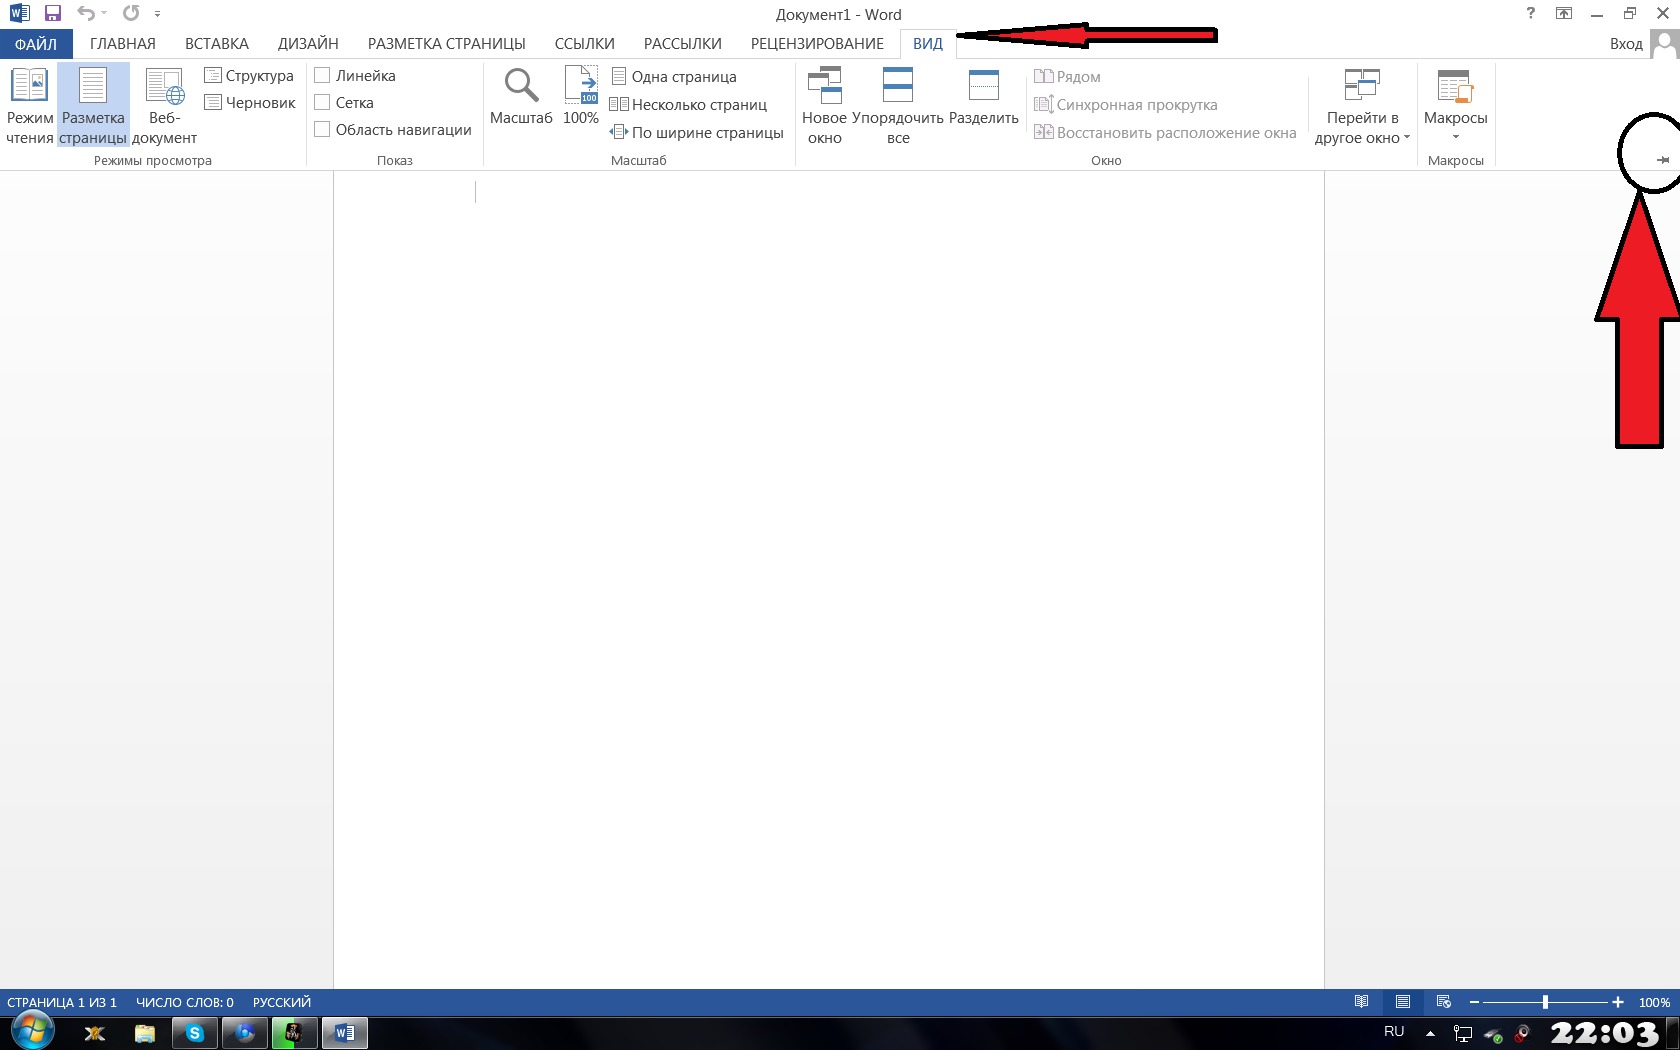Open file explorer folder in taskbar
This screenshot has height=1050, width=1680.
145,1033
